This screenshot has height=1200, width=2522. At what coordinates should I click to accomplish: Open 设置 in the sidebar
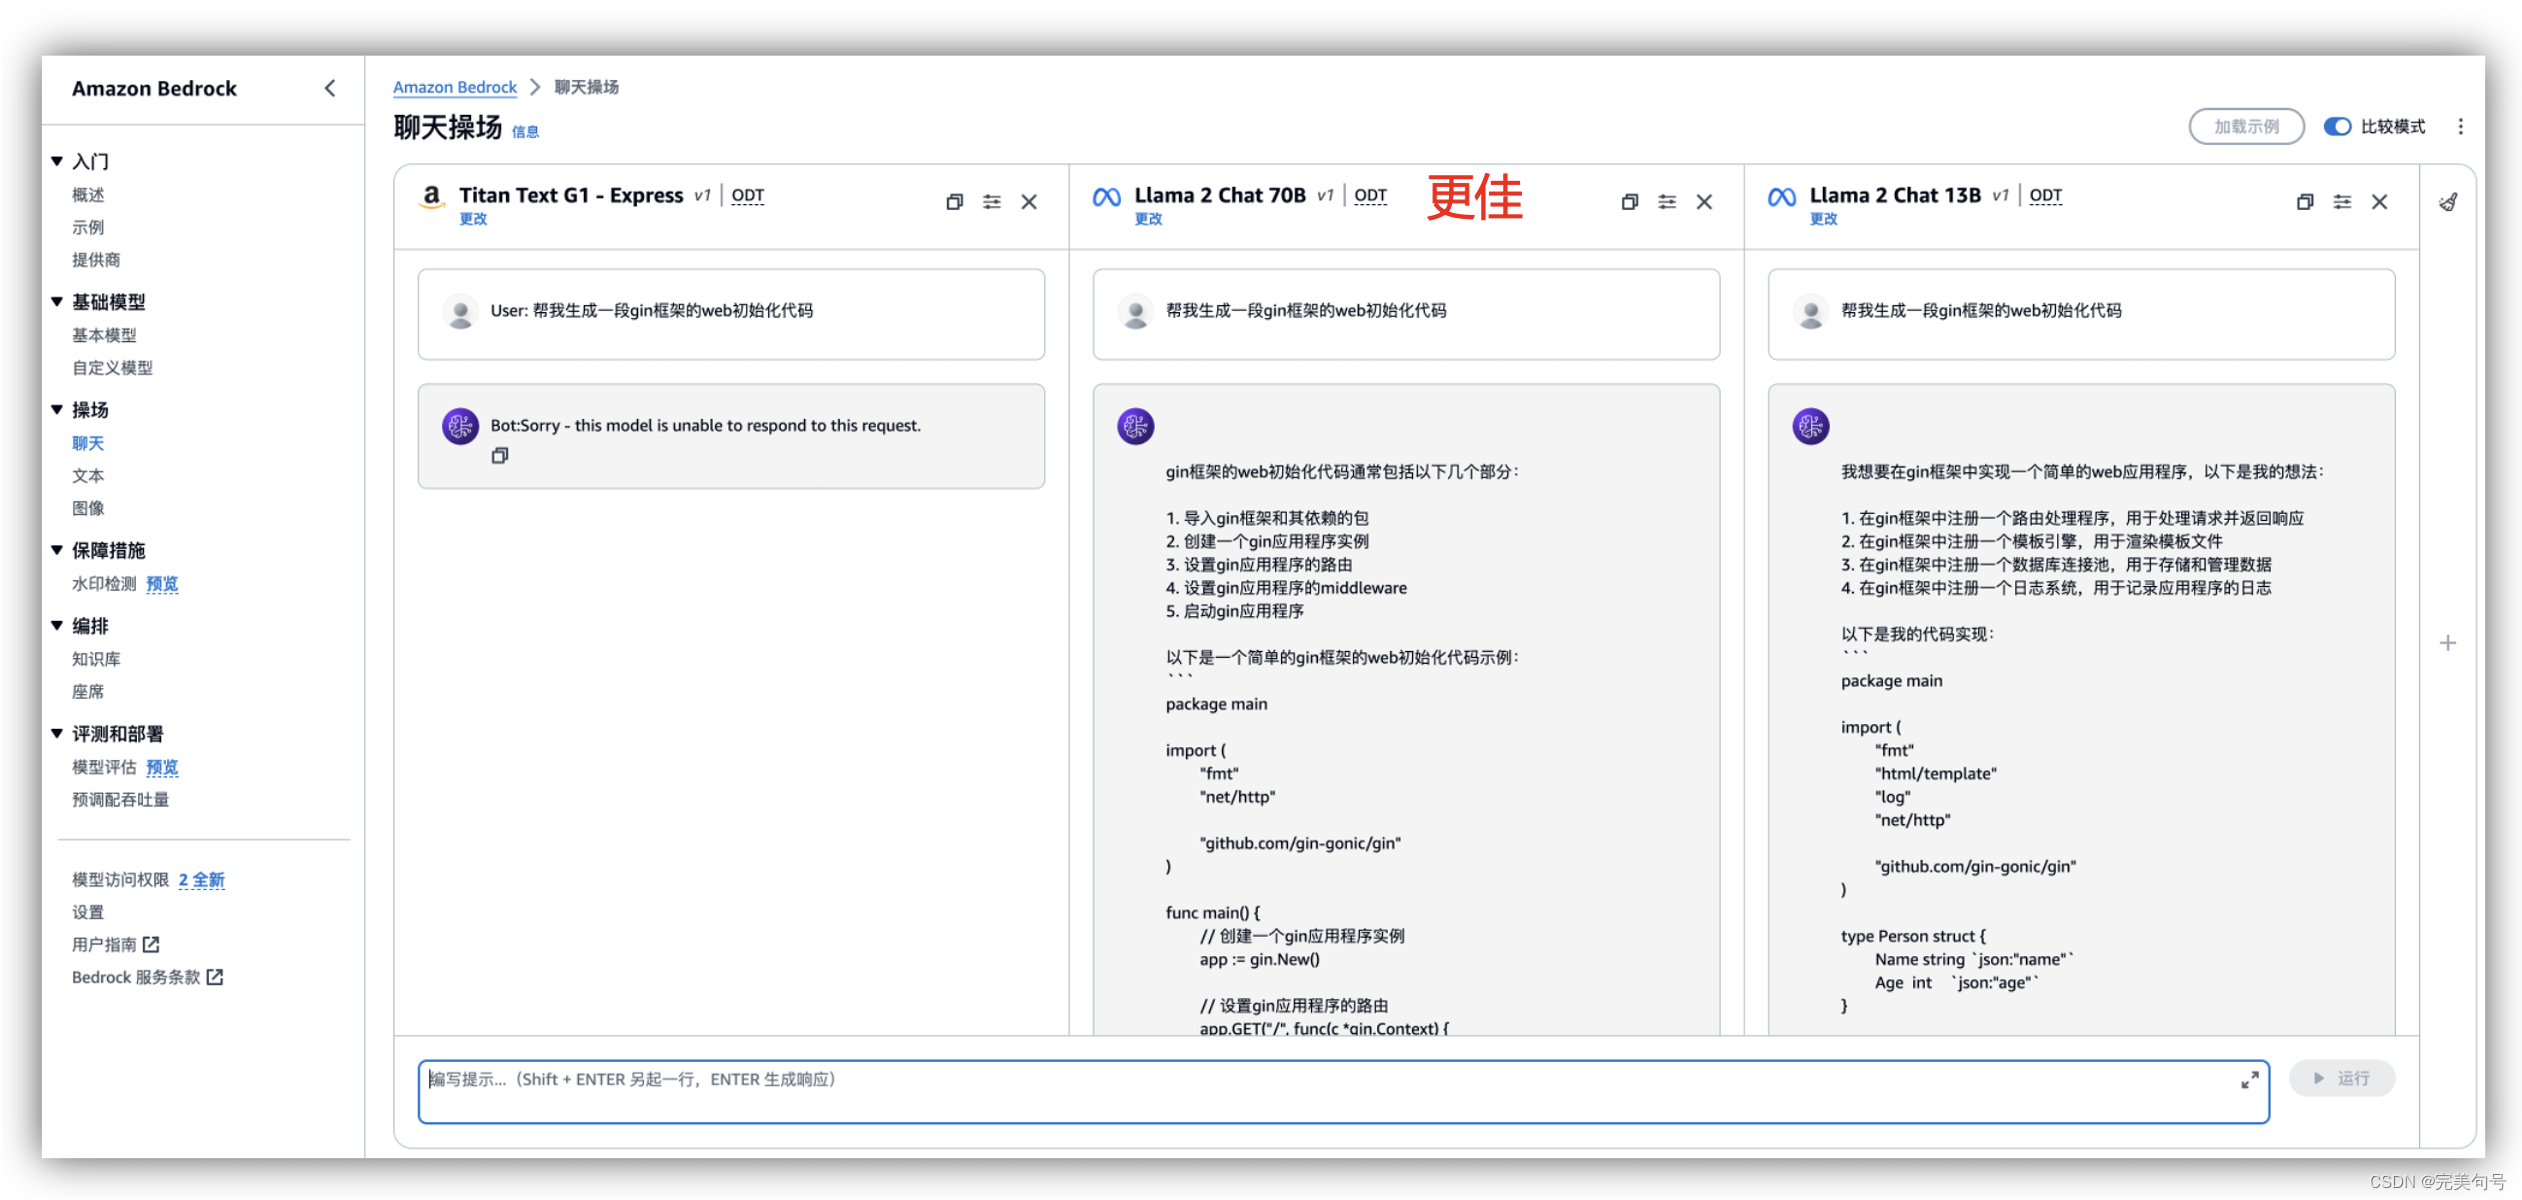88,911
